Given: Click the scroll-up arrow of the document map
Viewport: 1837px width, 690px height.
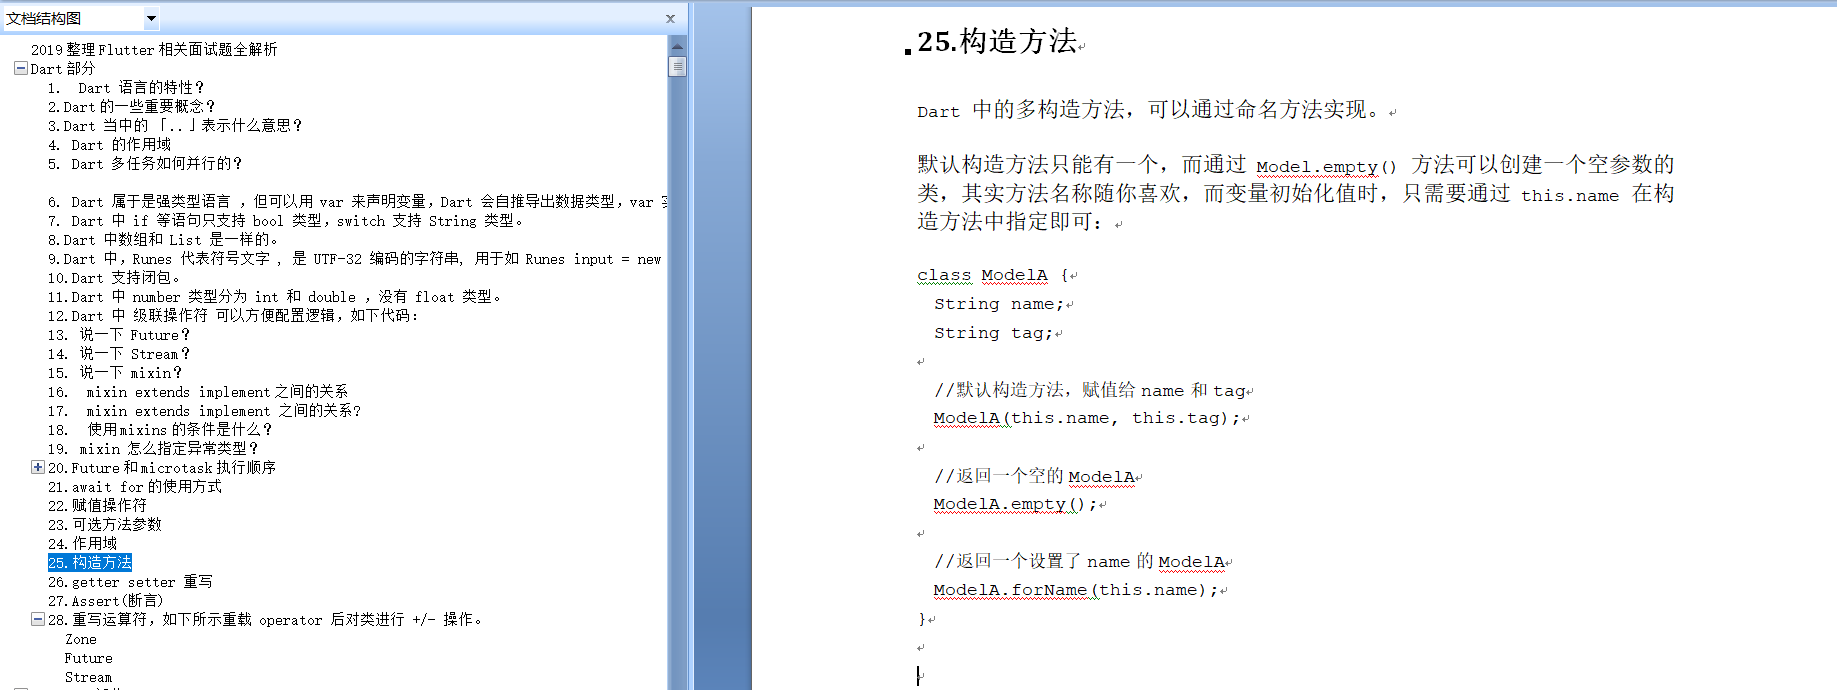Looking at the screenshot, I should 677,46.
